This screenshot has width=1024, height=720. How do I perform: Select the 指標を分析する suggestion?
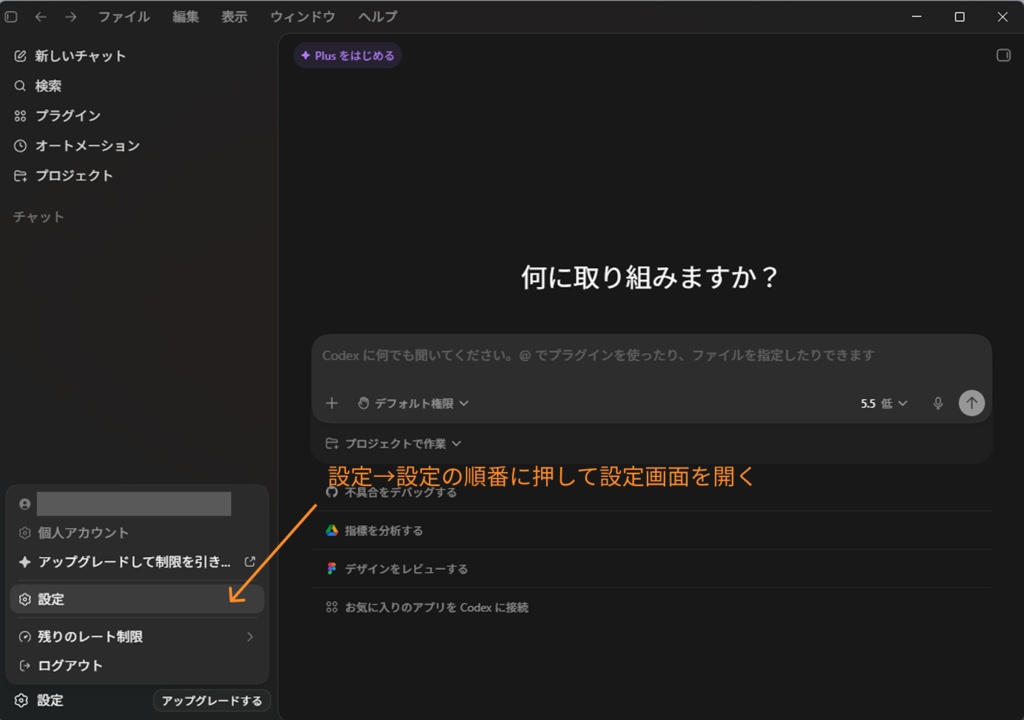tap(652, 531)
